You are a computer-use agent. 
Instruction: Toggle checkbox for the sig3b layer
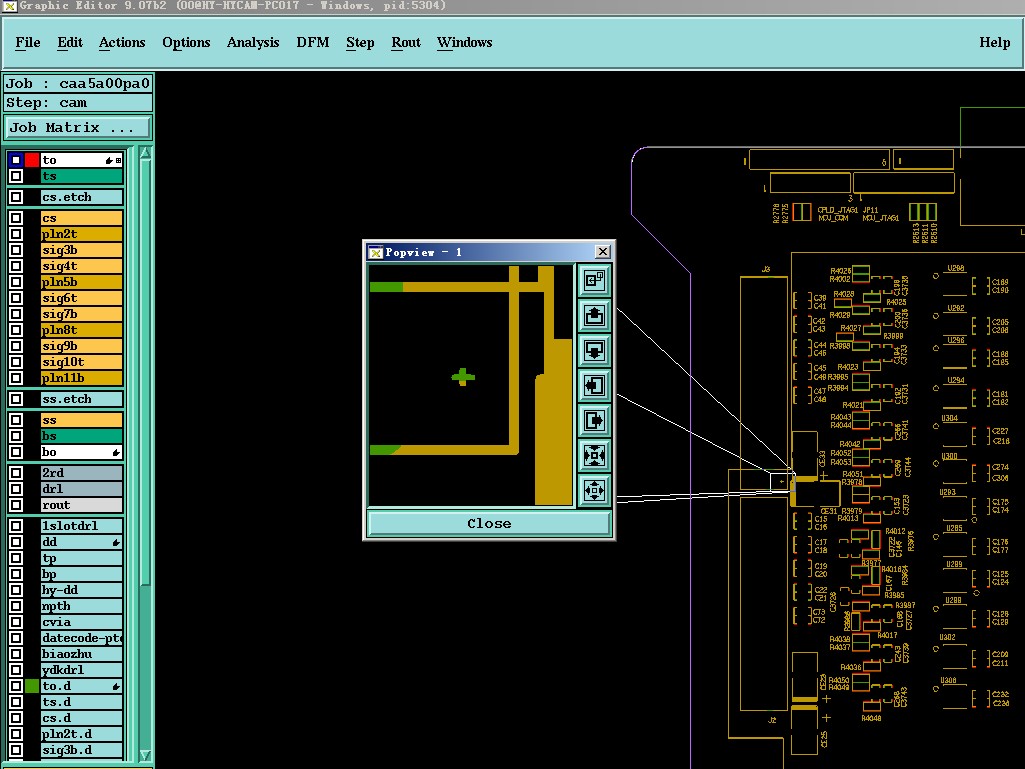pos(16,250)
